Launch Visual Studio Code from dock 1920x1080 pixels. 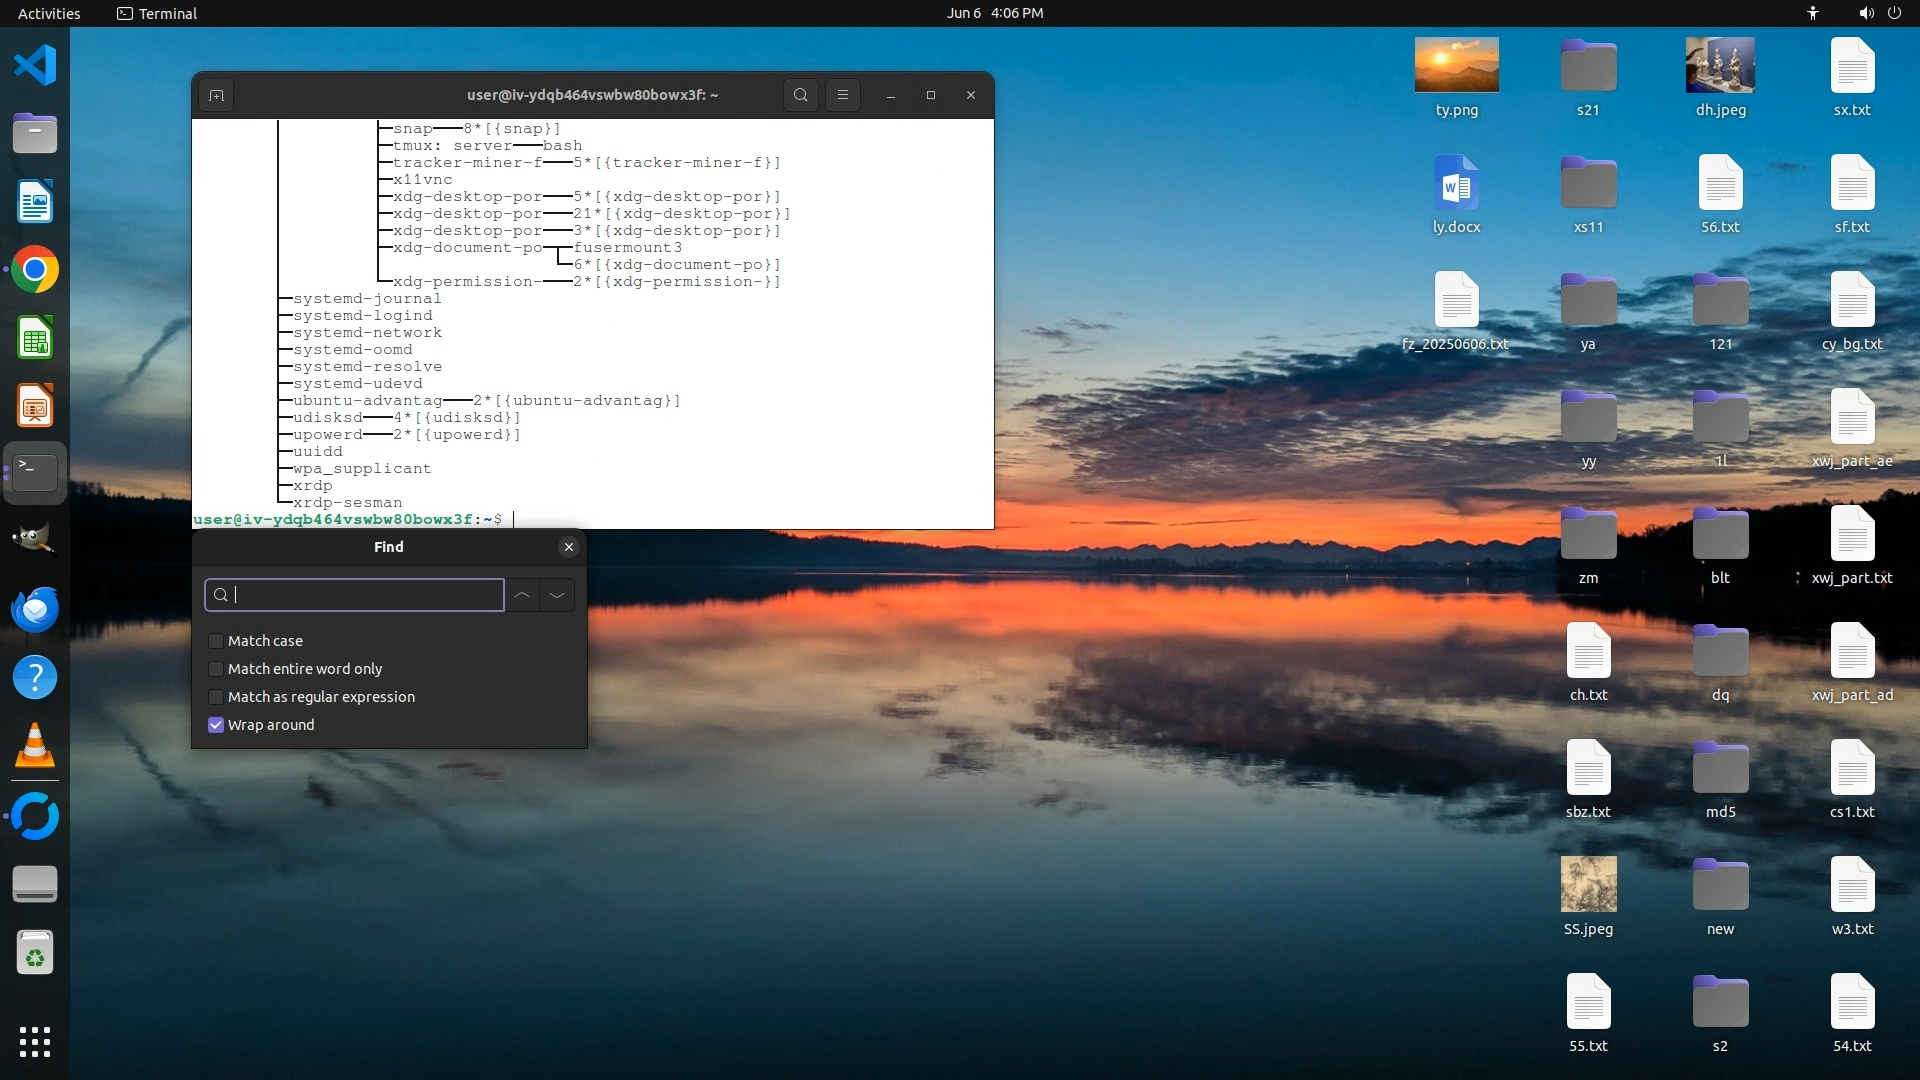35,66
